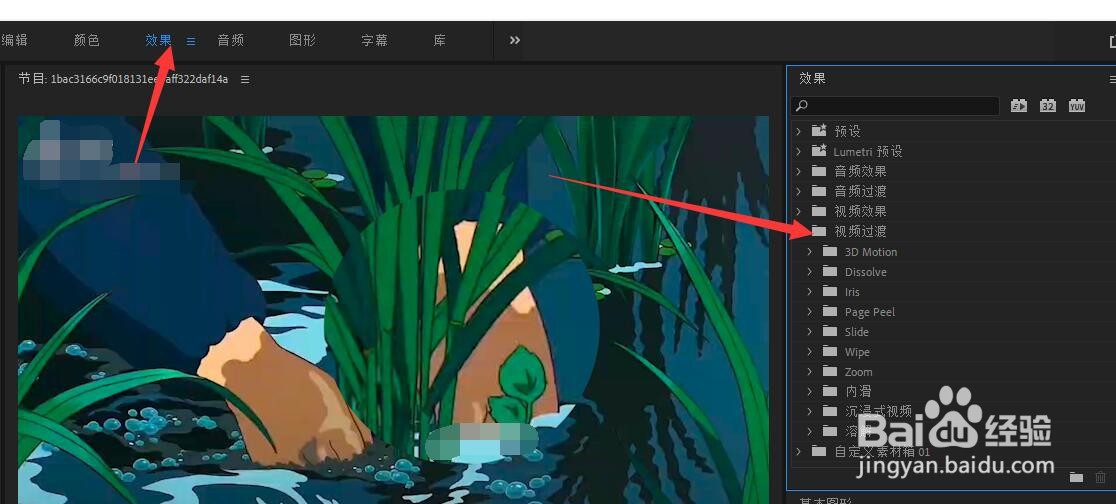The width and height of the screenshot is (1116, 504).
Task: Toggle the 32-bit color effects filter
Action: (1048, 105)
